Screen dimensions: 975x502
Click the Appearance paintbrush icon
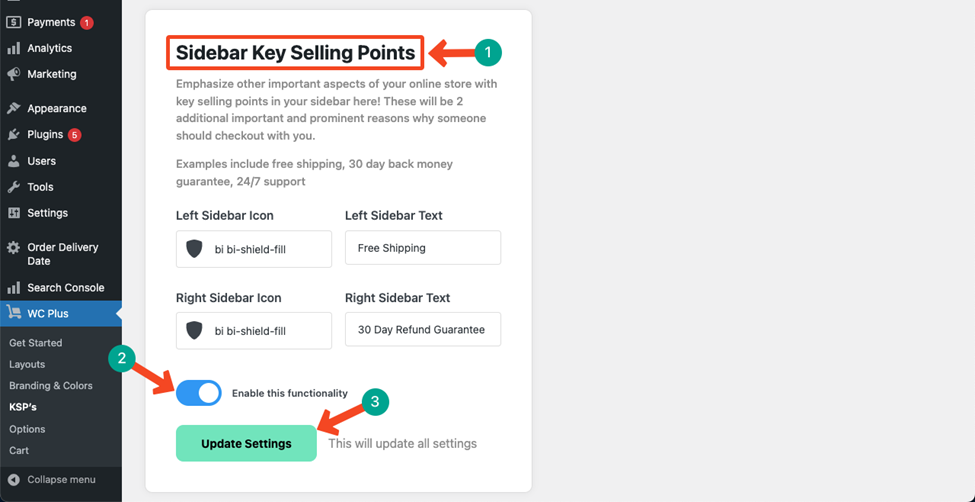pos(14,109)
